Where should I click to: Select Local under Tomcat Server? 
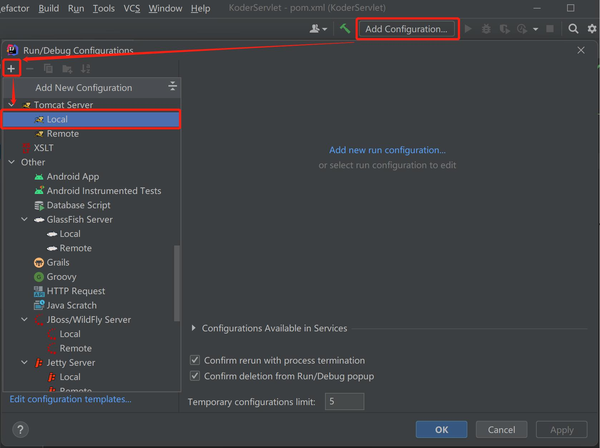point(91,119)
